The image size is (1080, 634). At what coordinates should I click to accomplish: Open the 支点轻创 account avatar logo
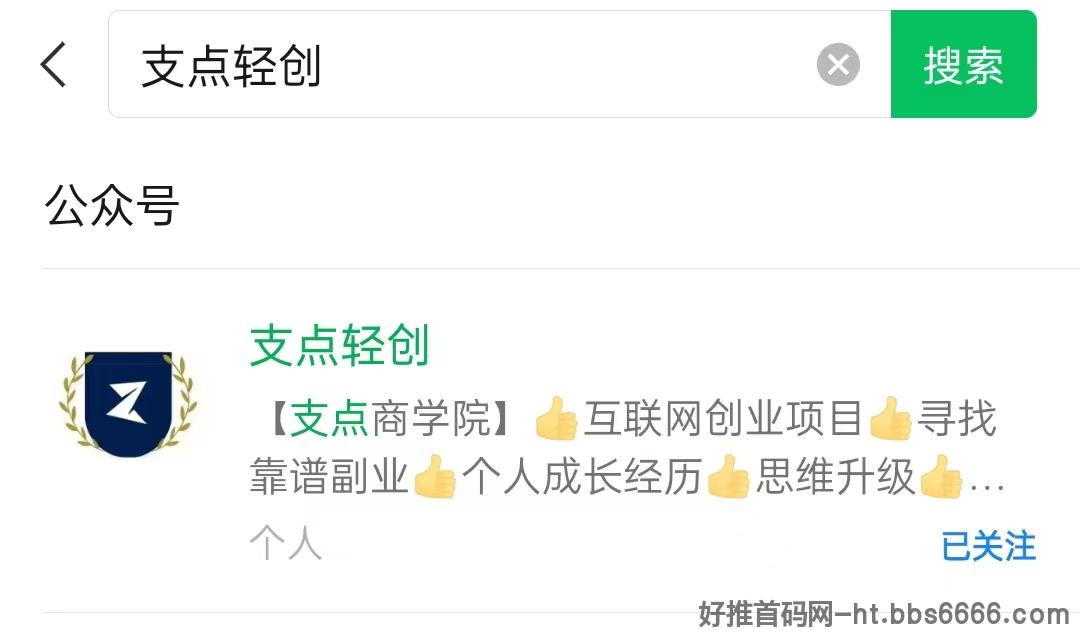pos(128,405)
